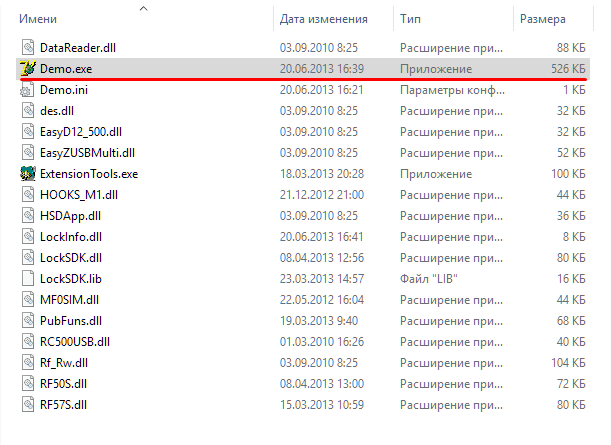
Task: Select the file name Rf_Rw.dll
Action: pos(64,364)
